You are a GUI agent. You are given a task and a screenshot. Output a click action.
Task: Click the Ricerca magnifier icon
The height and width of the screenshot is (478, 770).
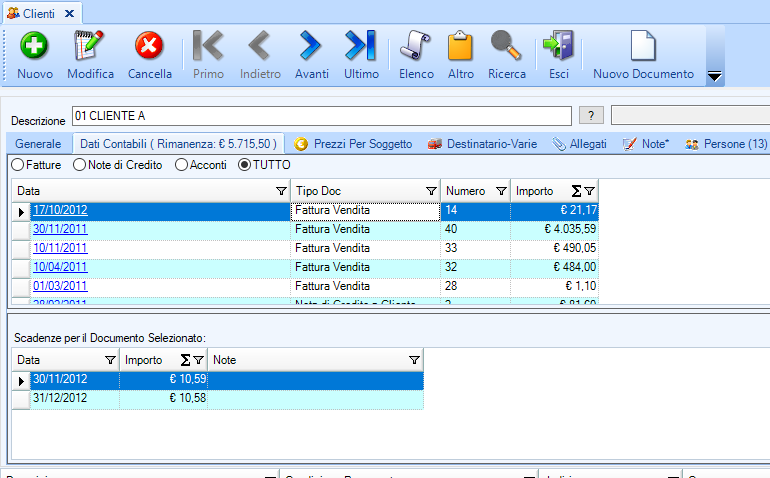coord(507,47)
